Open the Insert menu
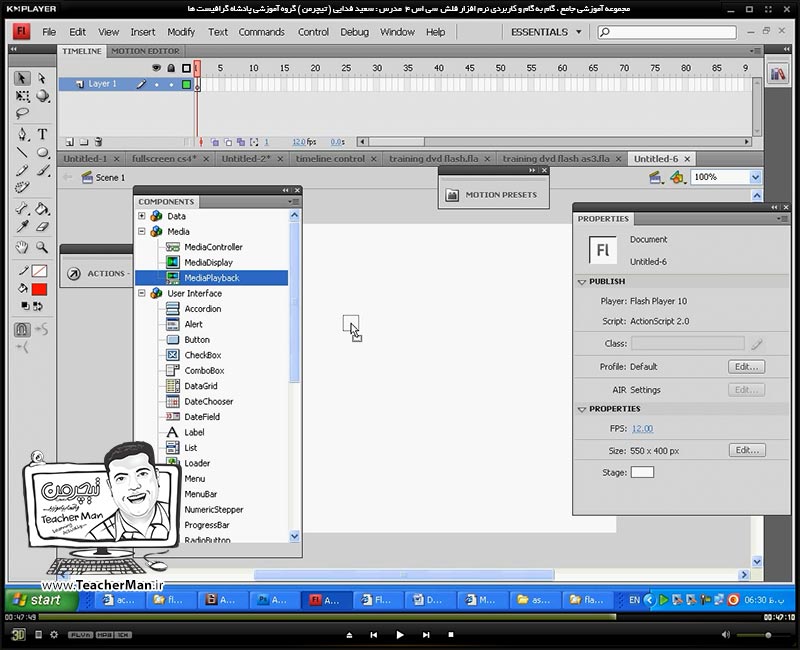Image resolution: width=800 pixels, height=650 pixels. 142,32
